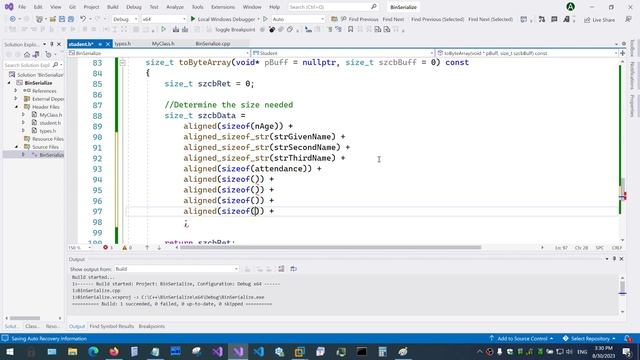The image size is (640, 360).
Task: Open the File menu
Action: pos(22,7)
